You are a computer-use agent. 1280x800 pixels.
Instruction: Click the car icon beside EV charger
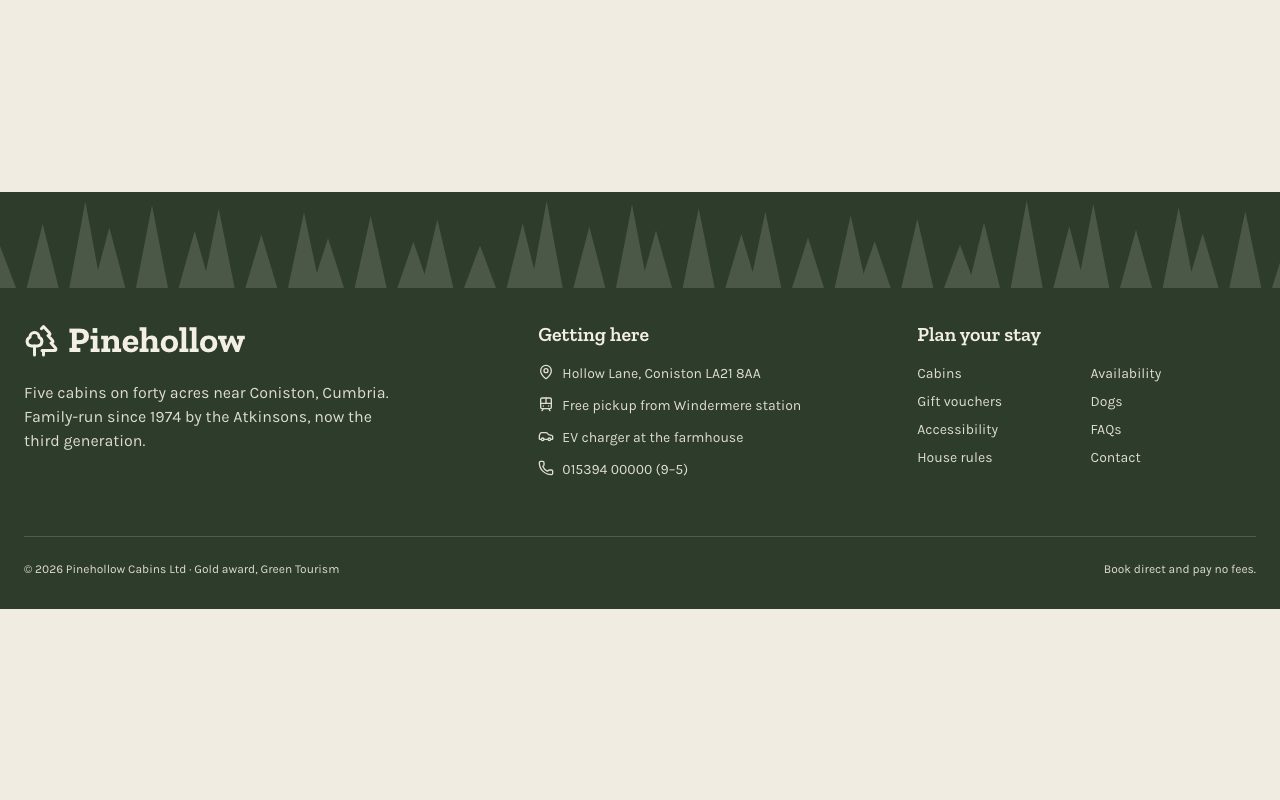pos(546,436)
